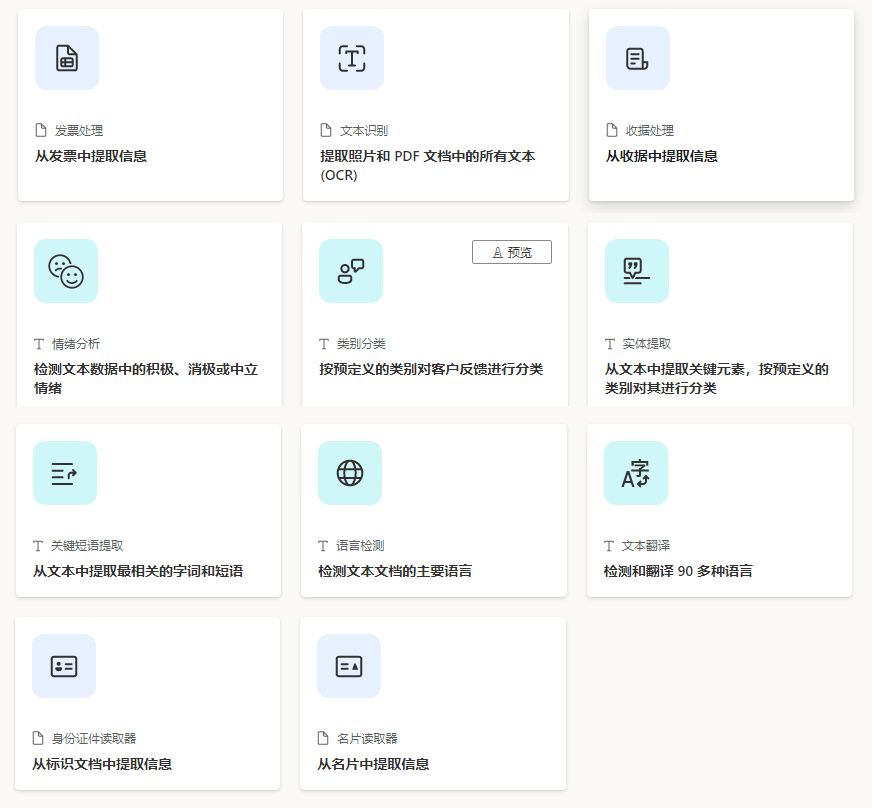Image resolution: width=872 pixels, height=808 pixels.
Task: Select the 名片读取器 business card icon
Action: 351,665
